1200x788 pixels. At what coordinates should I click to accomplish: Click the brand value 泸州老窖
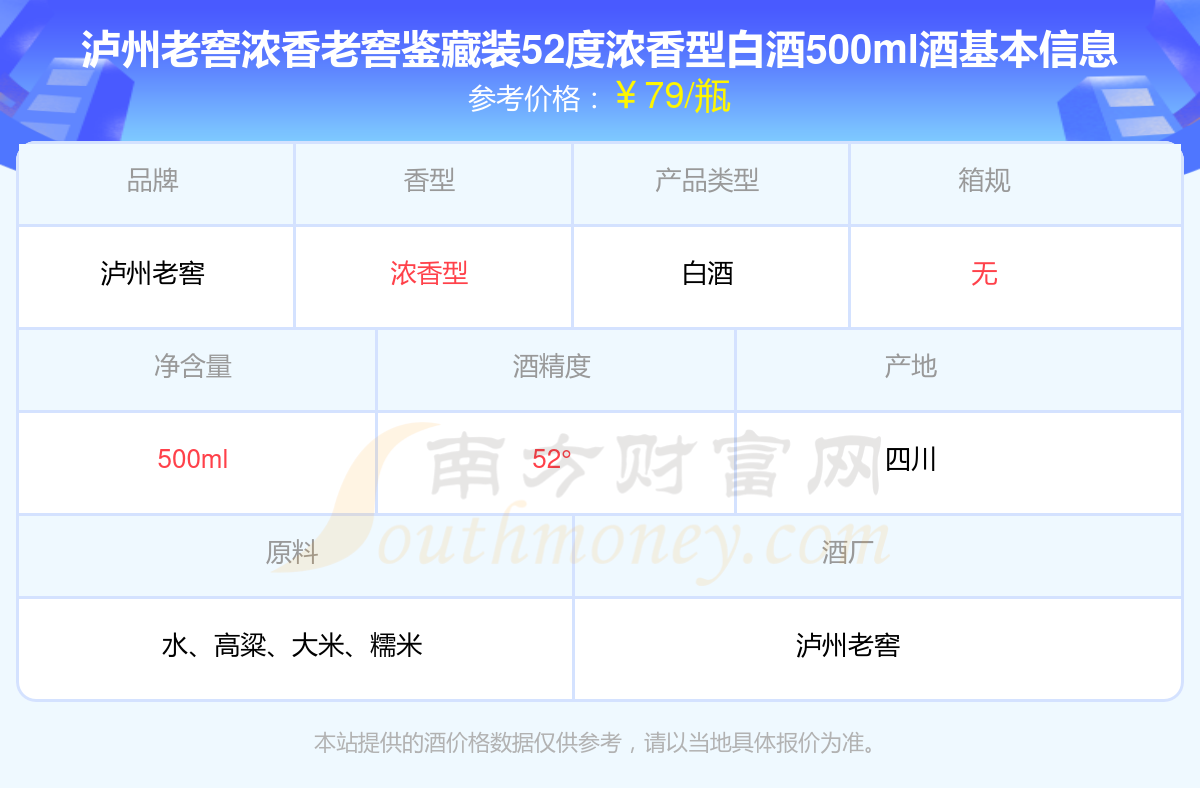pyautogui.click(x=153, y=274)
